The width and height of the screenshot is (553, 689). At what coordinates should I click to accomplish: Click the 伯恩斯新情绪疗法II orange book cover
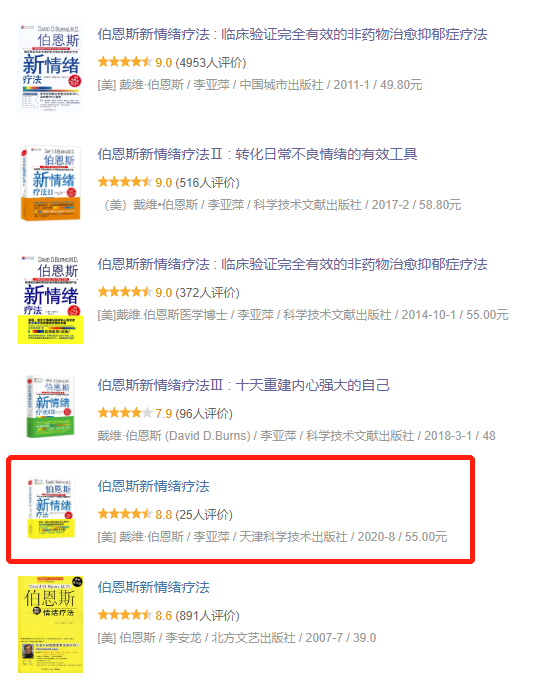(x=51, y=183)
